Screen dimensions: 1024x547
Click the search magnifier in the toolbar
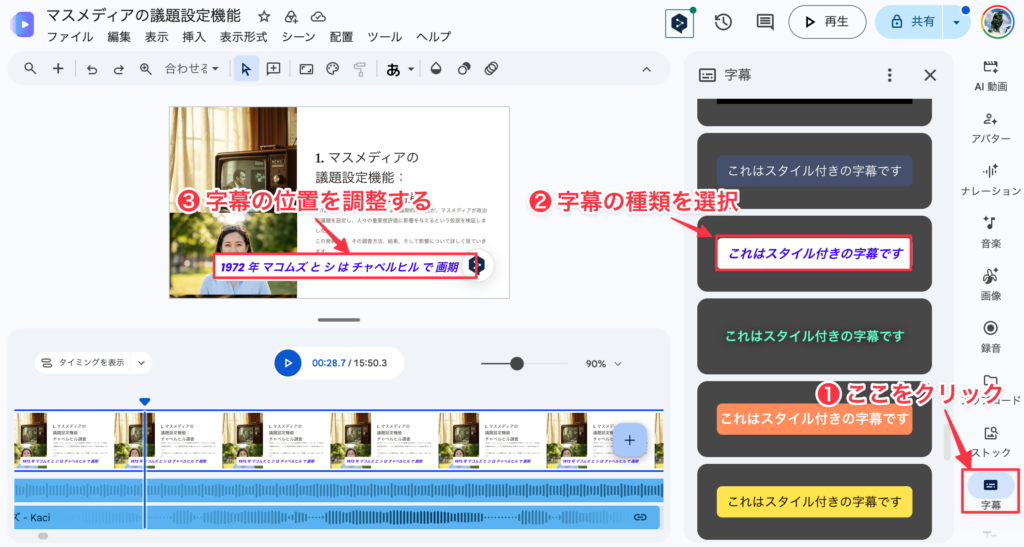click(30, 69)
